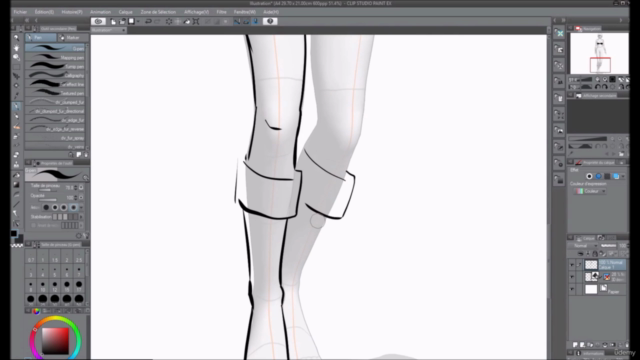Open the Fichier menu
This screenshot has height=360, width=640.
click(20, 12)
